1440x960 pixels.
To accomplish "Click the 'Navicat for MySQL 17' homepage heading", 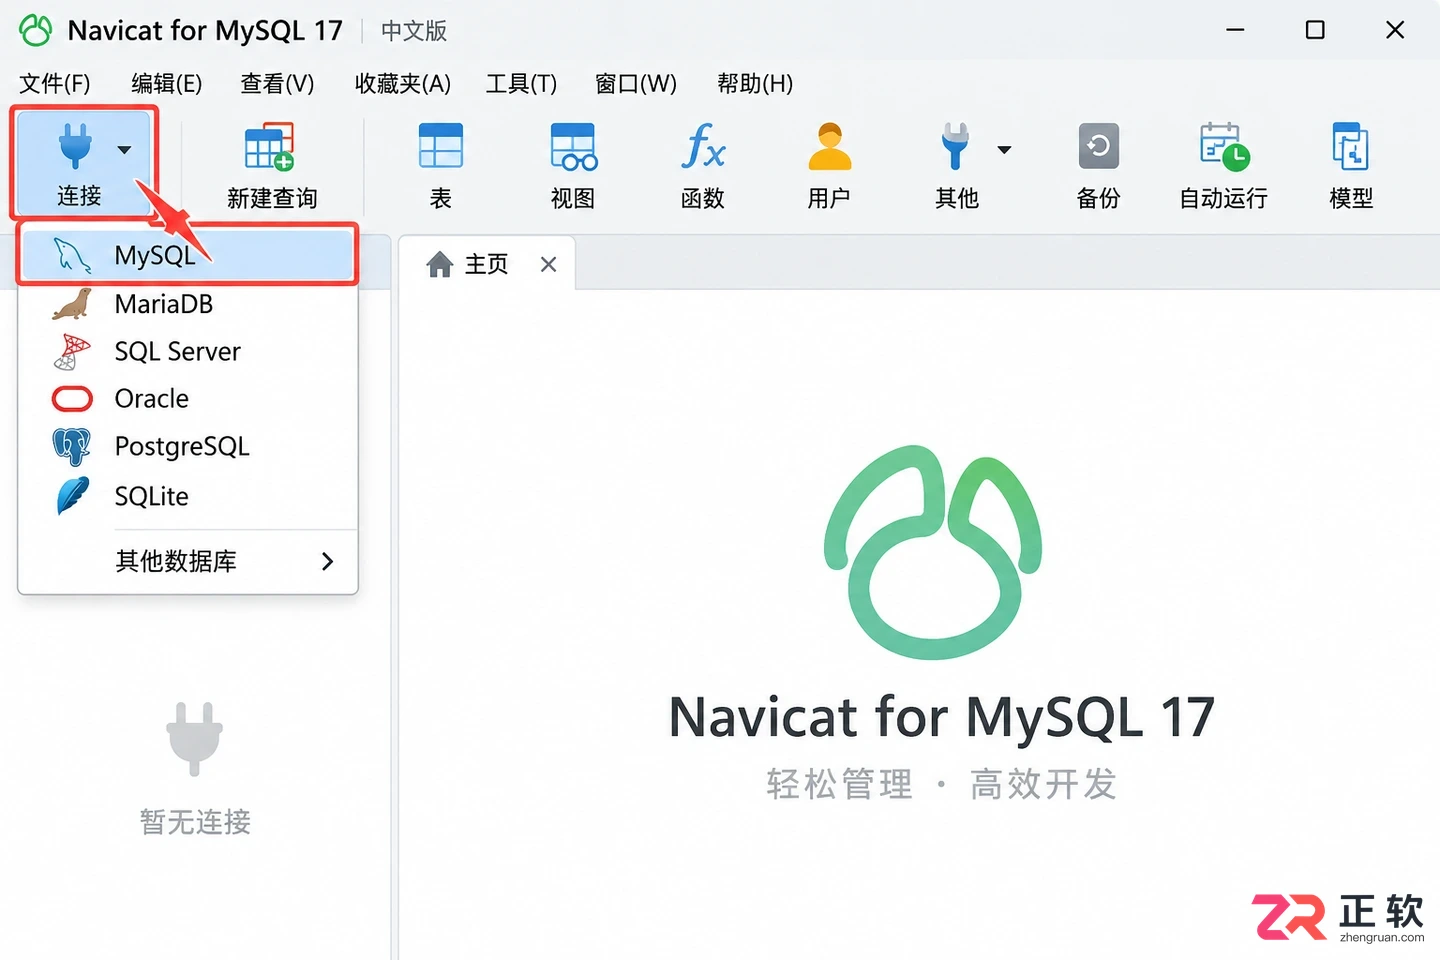I will (x=941, y=717).
